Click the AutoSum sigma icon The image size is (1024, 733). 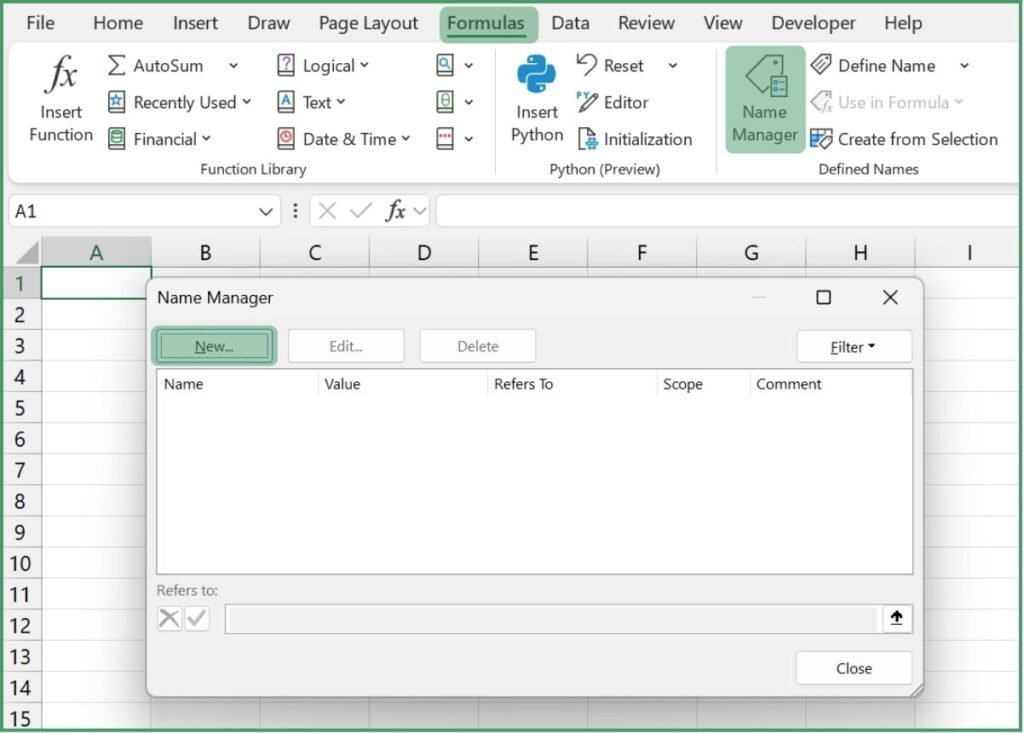116,65
